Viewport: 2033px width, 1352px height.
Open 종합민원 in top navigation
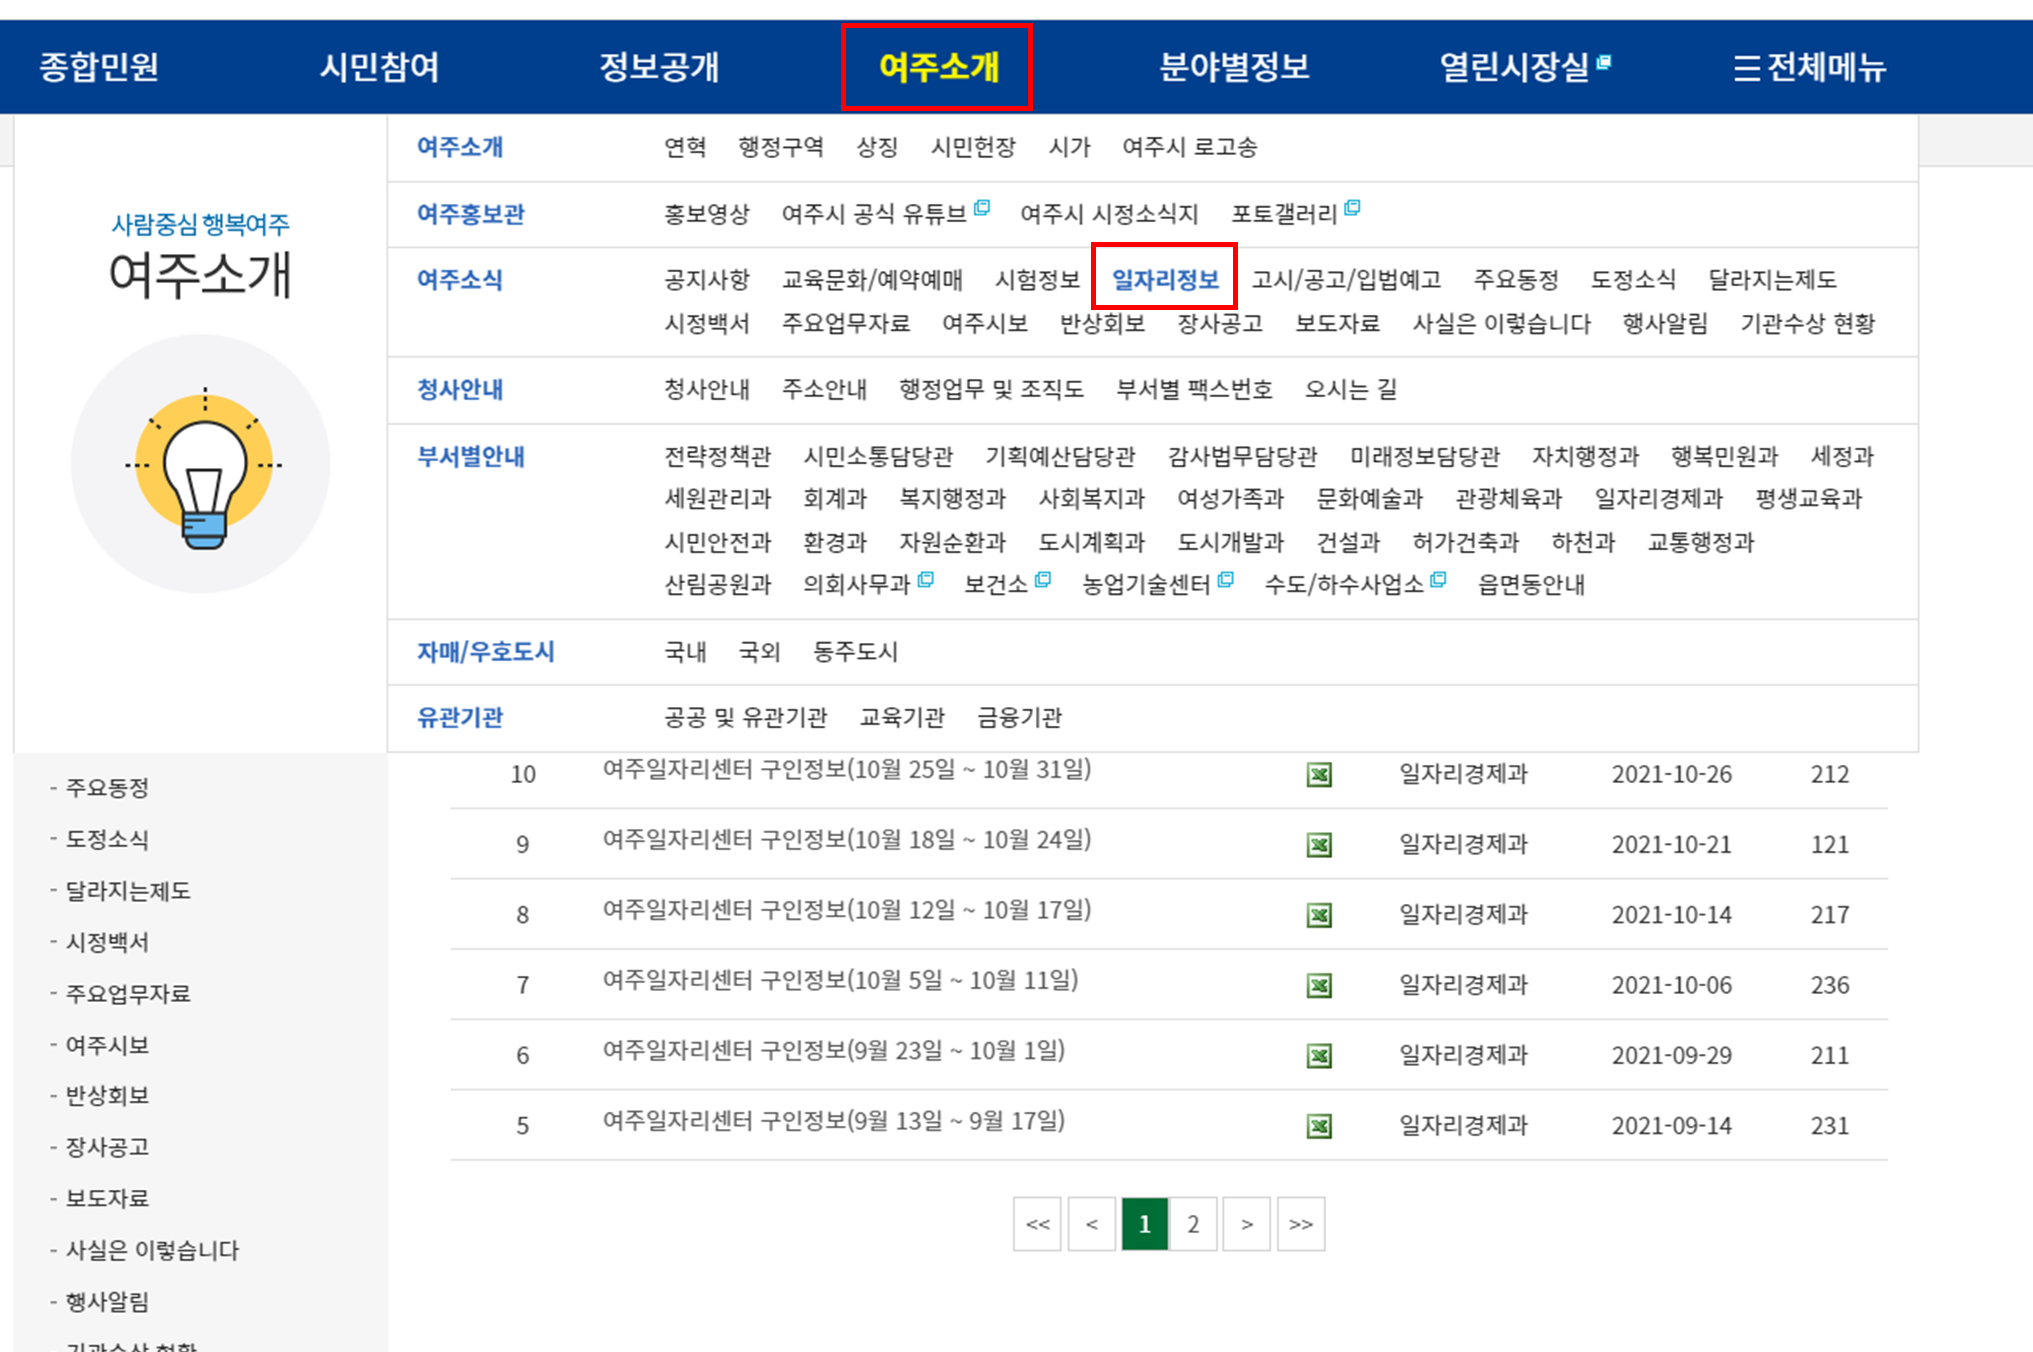[99, 67]
